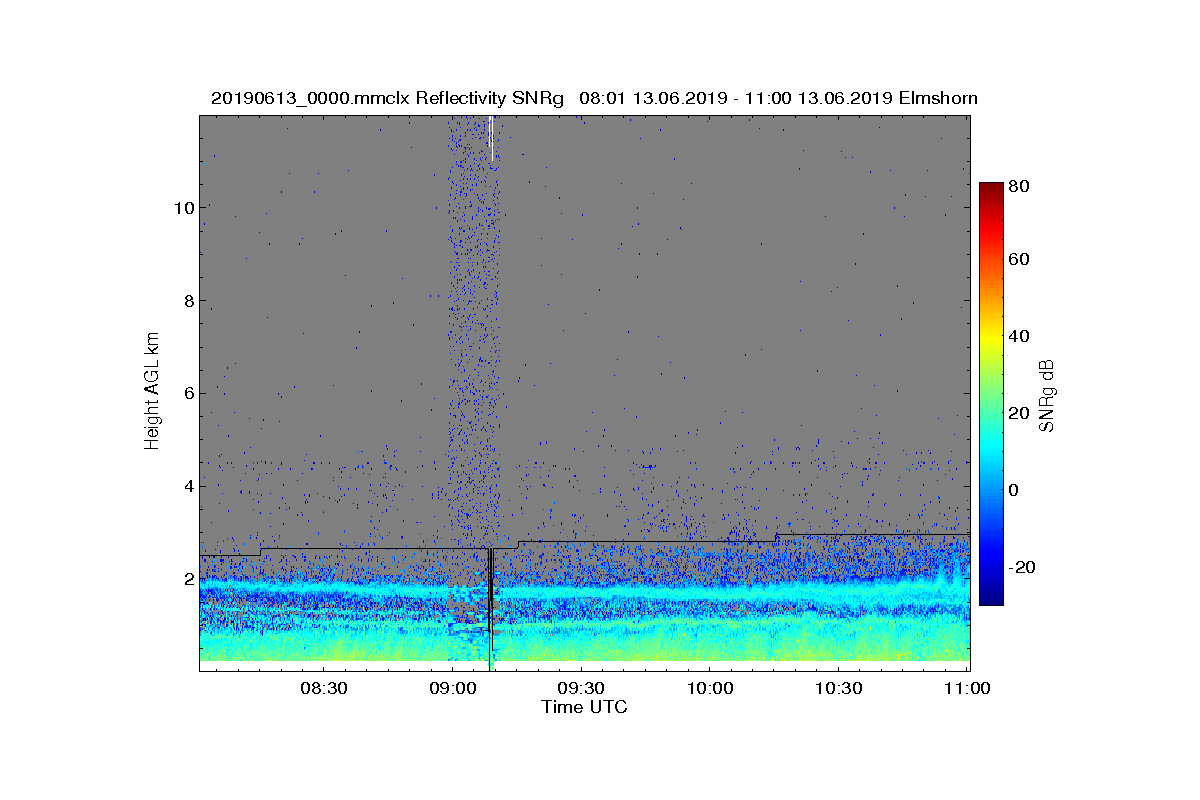Click the height tick label '2'
The image size is (1200, 800).
click(x=188, y=579)
